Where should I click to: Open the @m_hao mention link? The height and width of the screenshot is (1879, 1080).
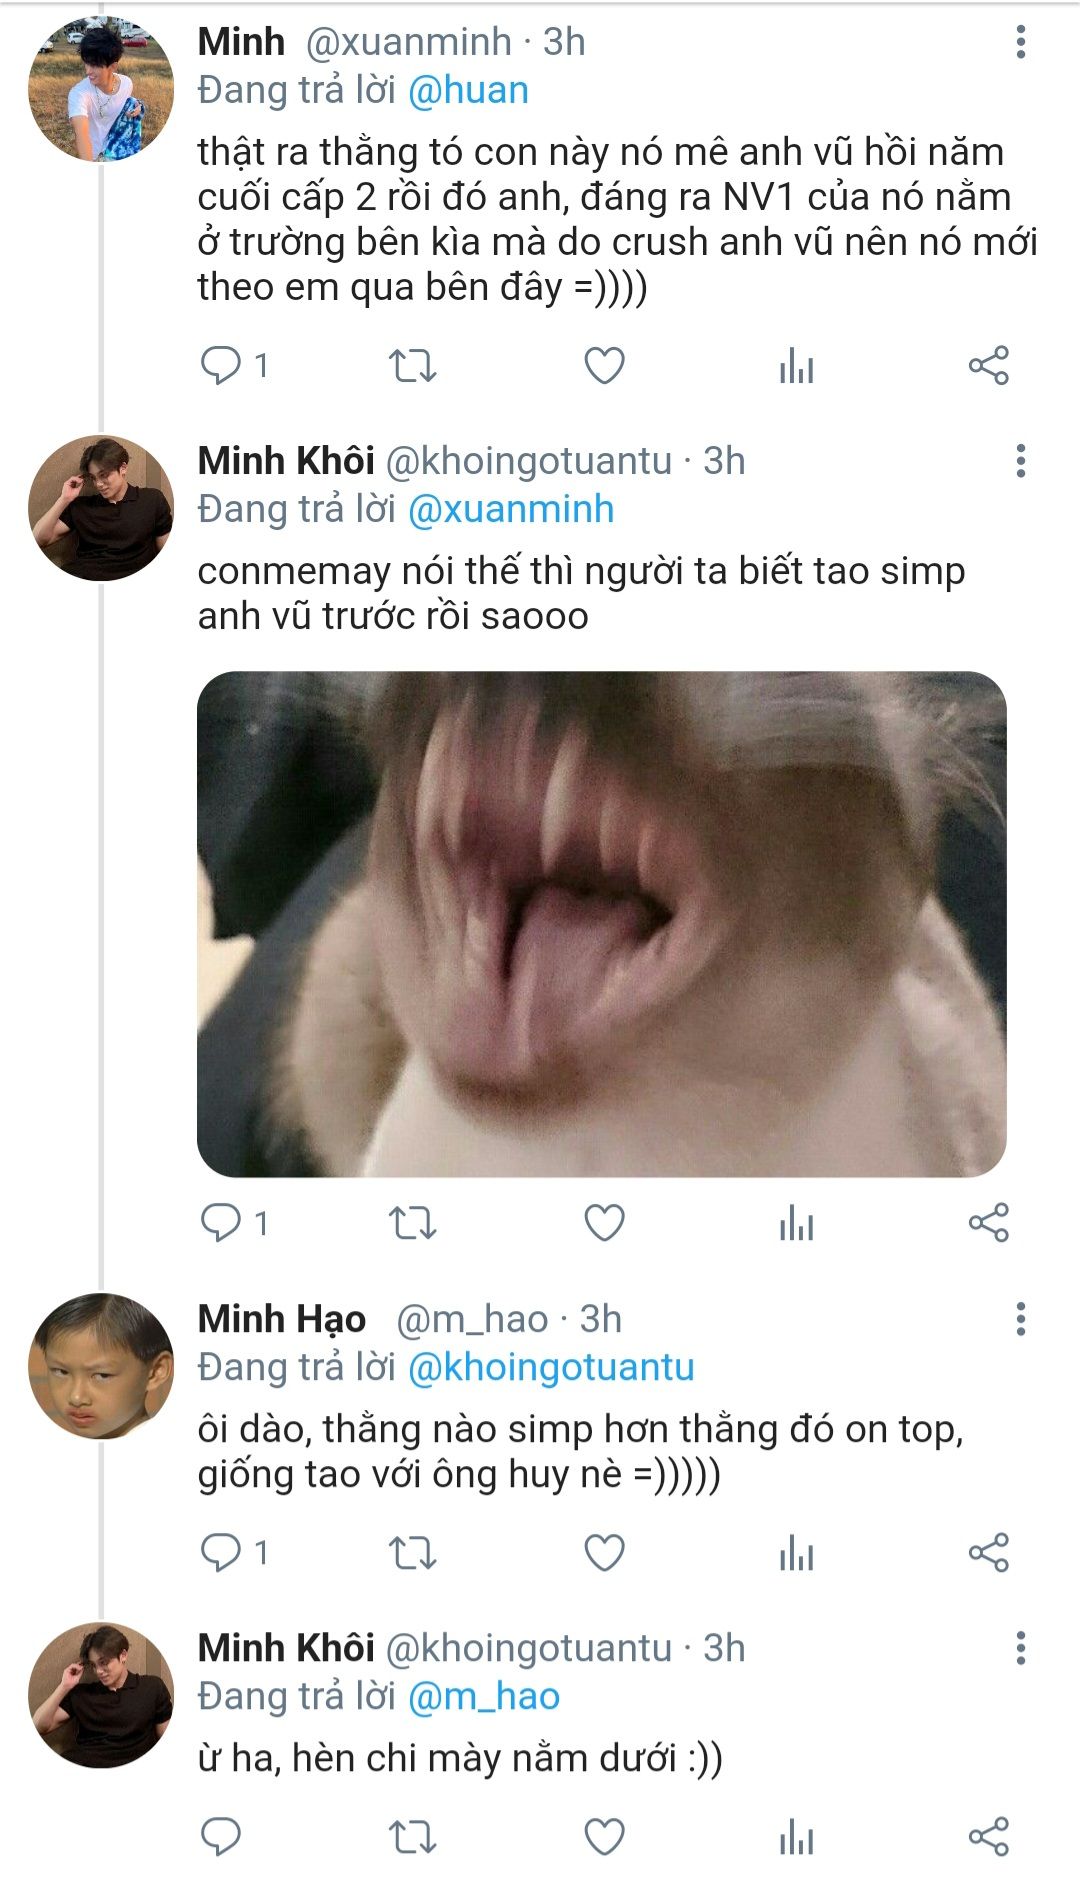click(x=484, y=1697)
